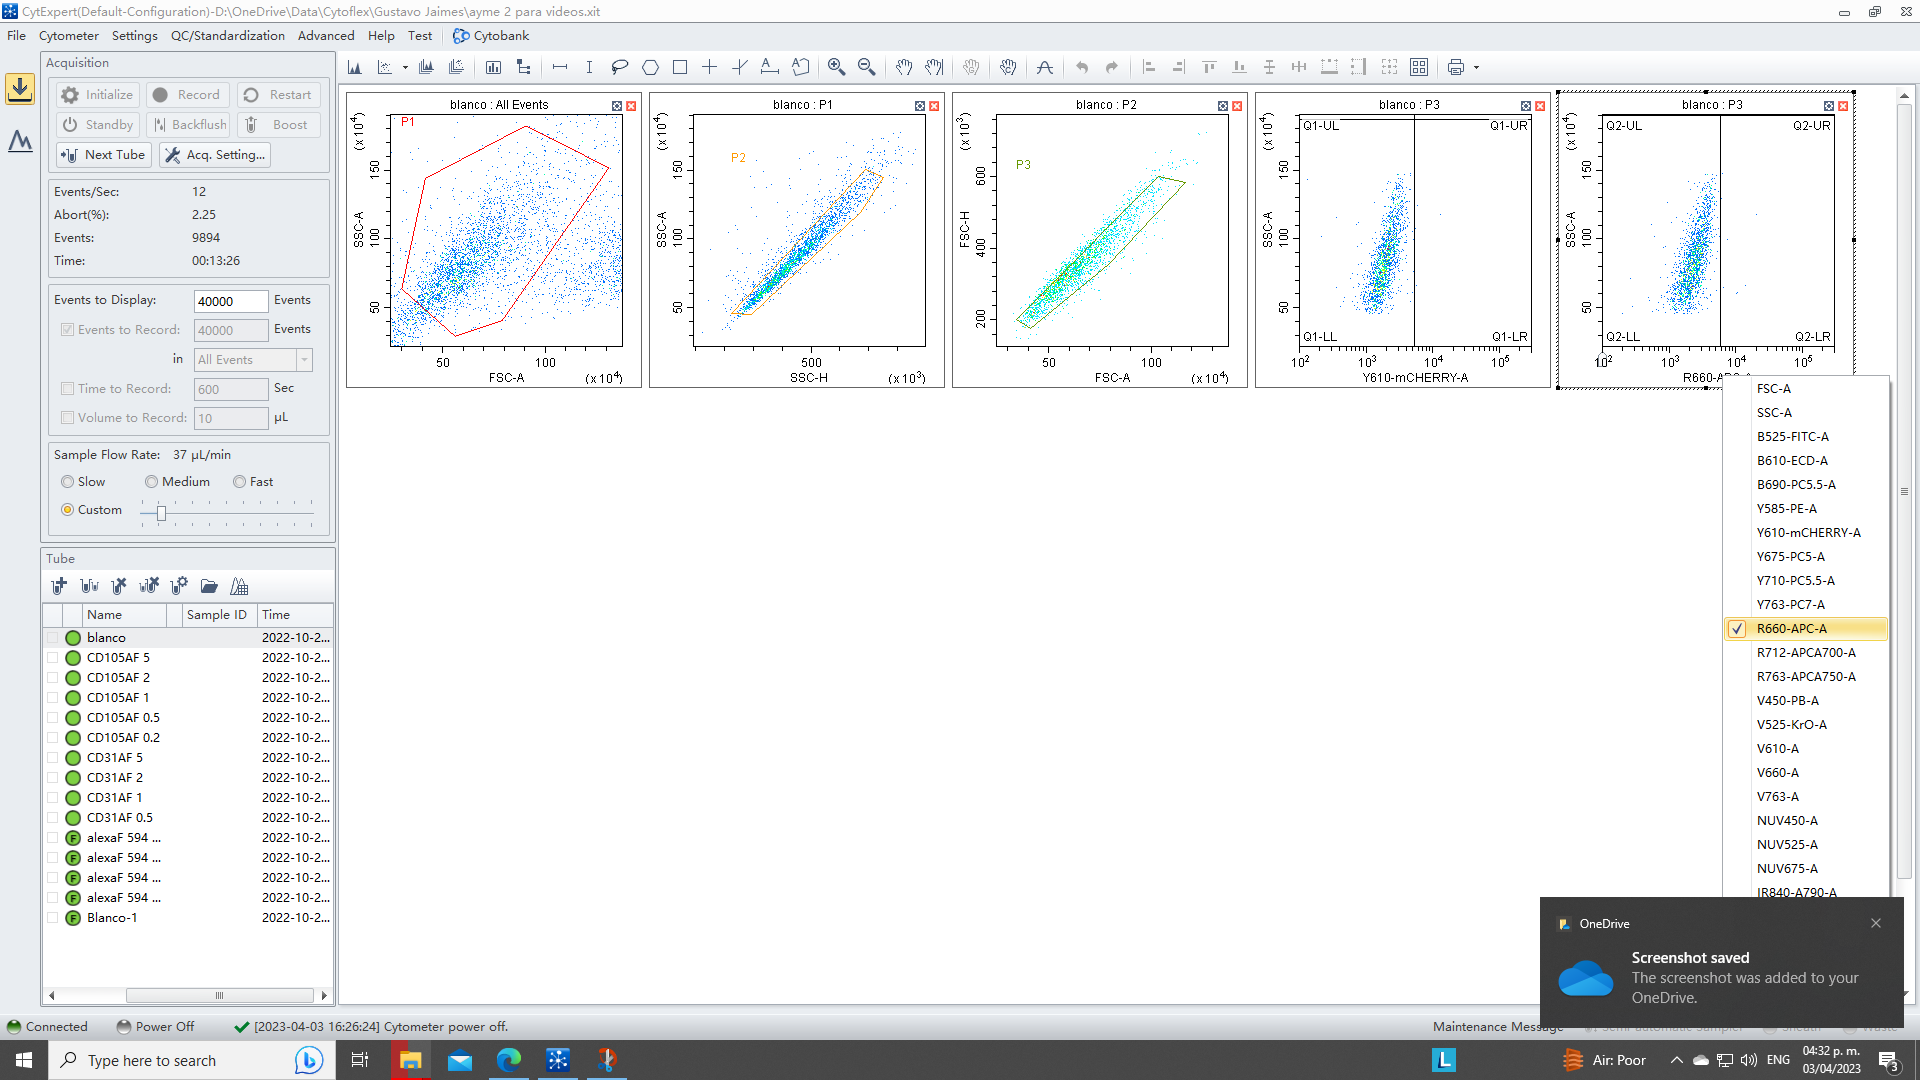Viewport: 1920px width, 1080px height.
Task: Click the print icon in toolbar
Action: coord(1456,67)
